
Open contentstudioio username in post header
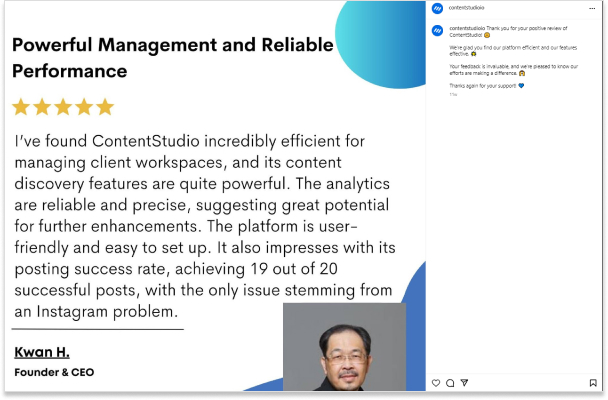point(466,8)
